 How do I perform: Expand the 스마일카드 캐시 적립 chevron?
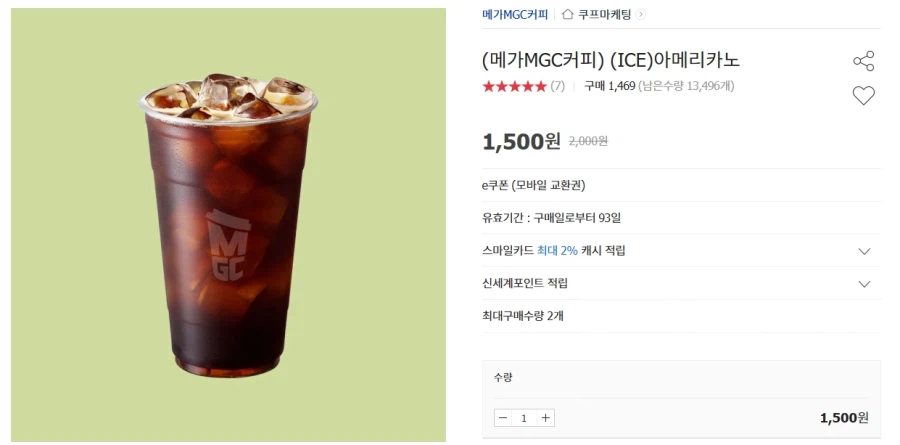coord(864,251)
